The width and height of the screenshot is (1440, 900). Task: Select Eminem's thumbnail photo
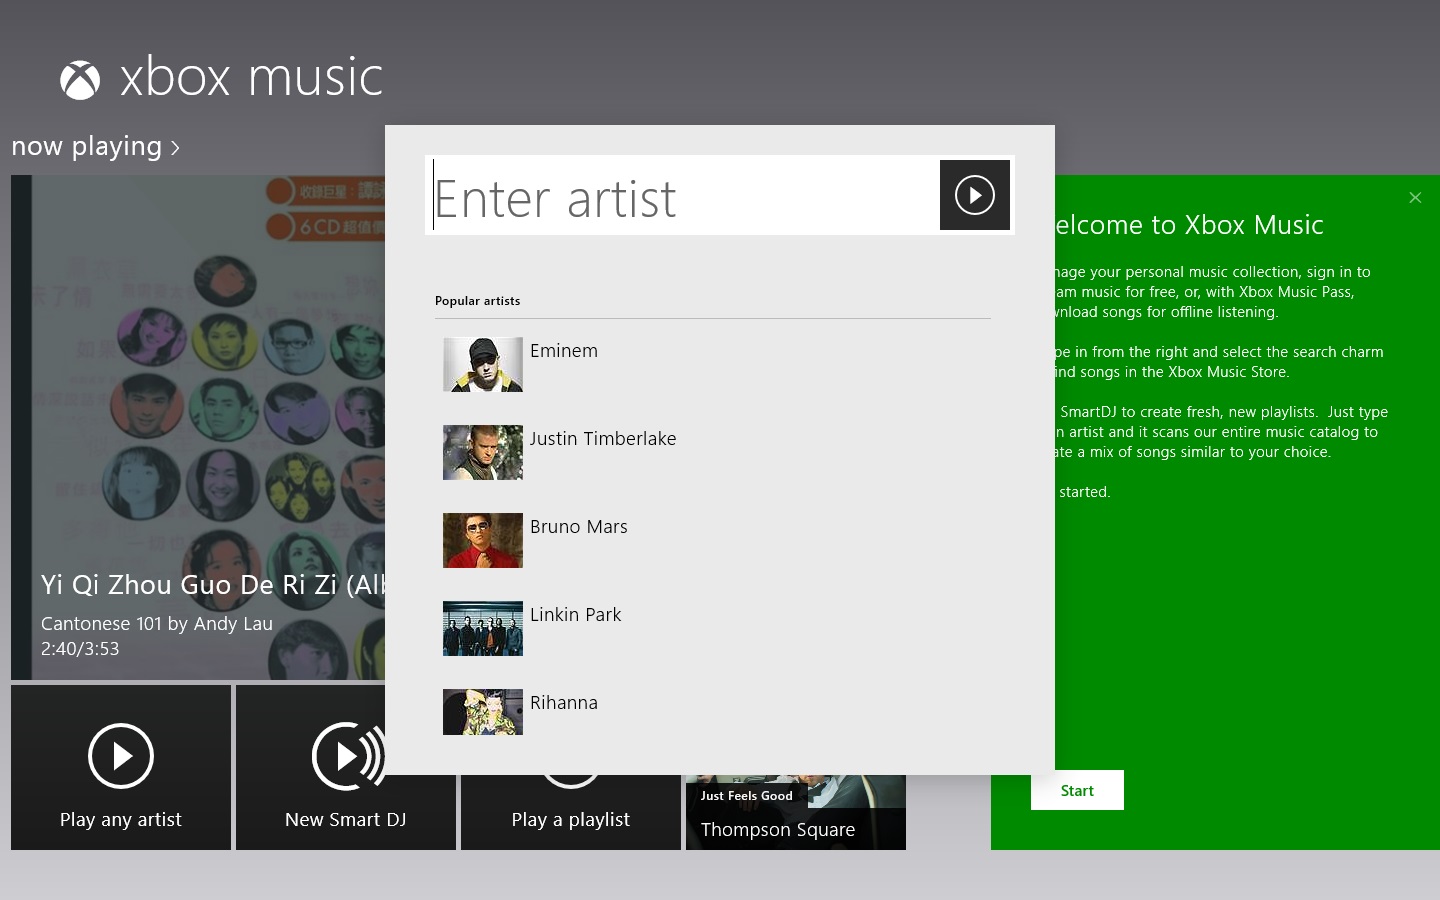pos(483,364)
